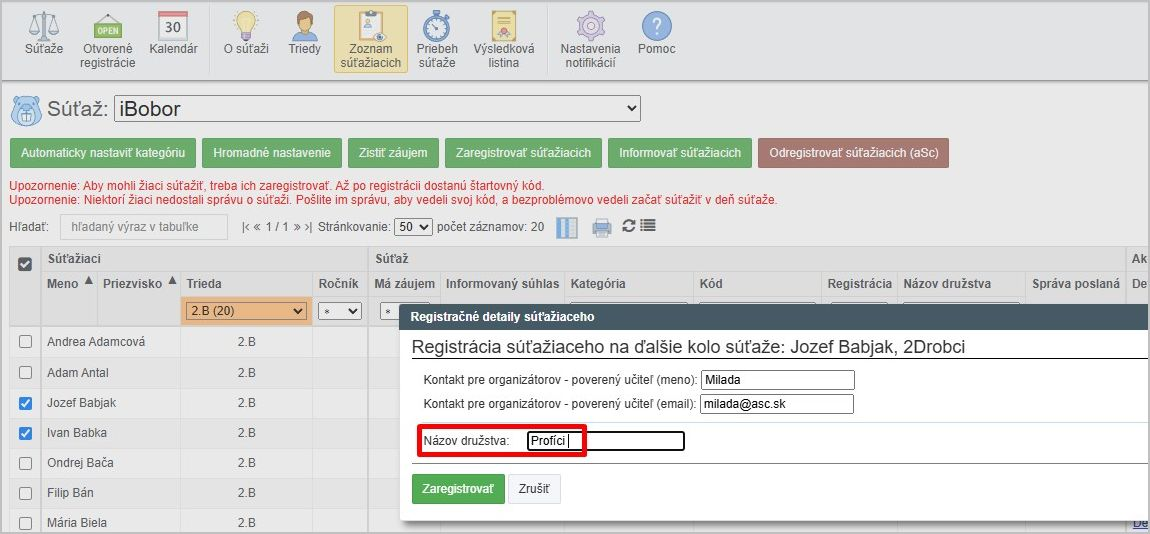Open the Stránkovanie page size dropdown
This screenshot has height=534, width=1150.
click(412, 227)
